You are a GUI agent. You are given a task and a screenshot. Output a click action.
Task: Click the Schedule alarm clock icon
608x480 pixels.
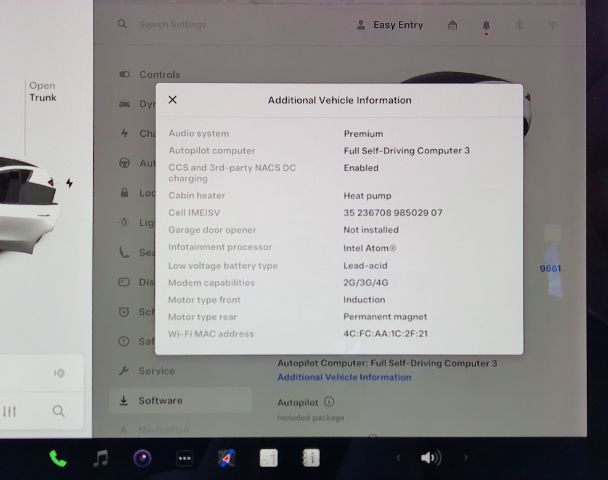coord(124,312)
